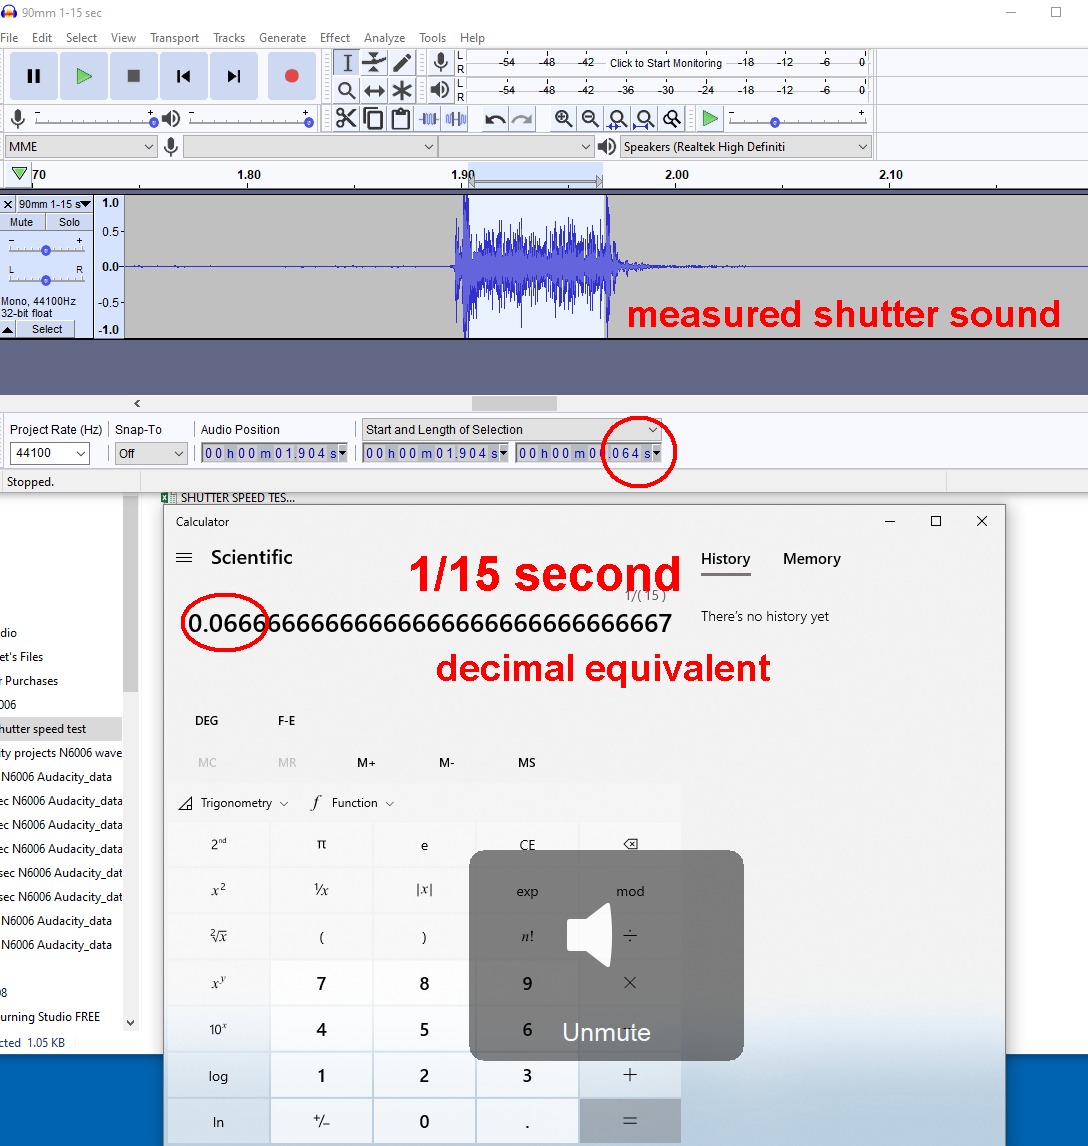Image resolution: width=1088 pixels, height=1146 pixels.
Task: Click the Fit project to width icon
Action: 644,118
